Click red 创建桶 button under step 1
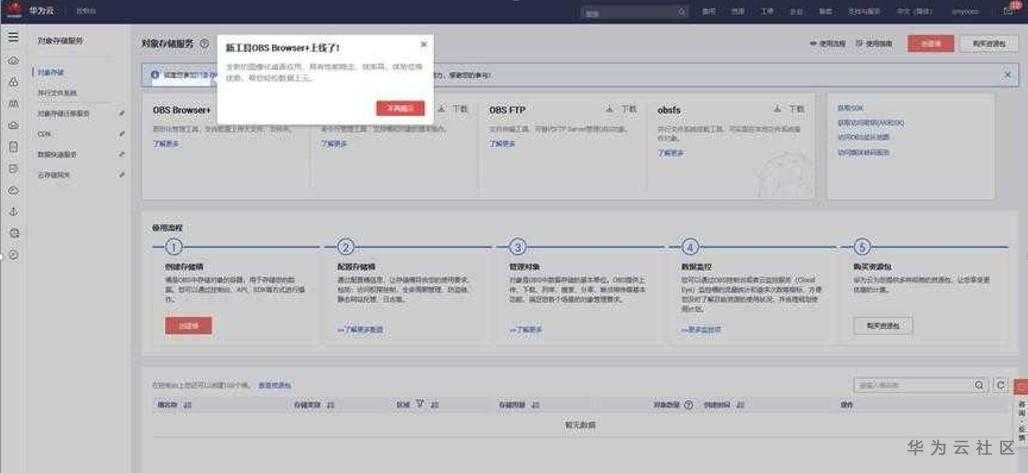This screenshot has width=1028, height=473. [x=188, y=325]
